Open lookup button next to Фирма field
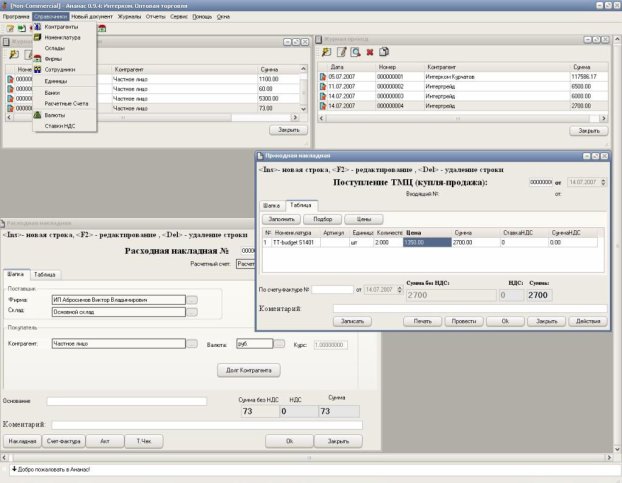Image resolution: width=622 pixels, height=483 pixels. coord(192,300)
